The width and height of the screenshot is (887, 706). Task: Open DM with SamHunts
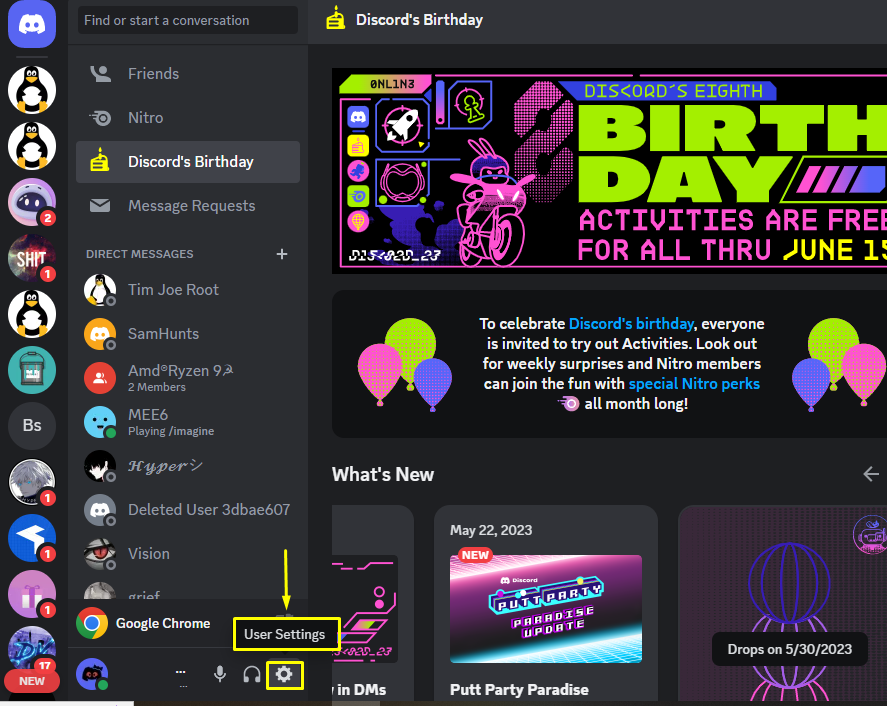coord(188,334)
